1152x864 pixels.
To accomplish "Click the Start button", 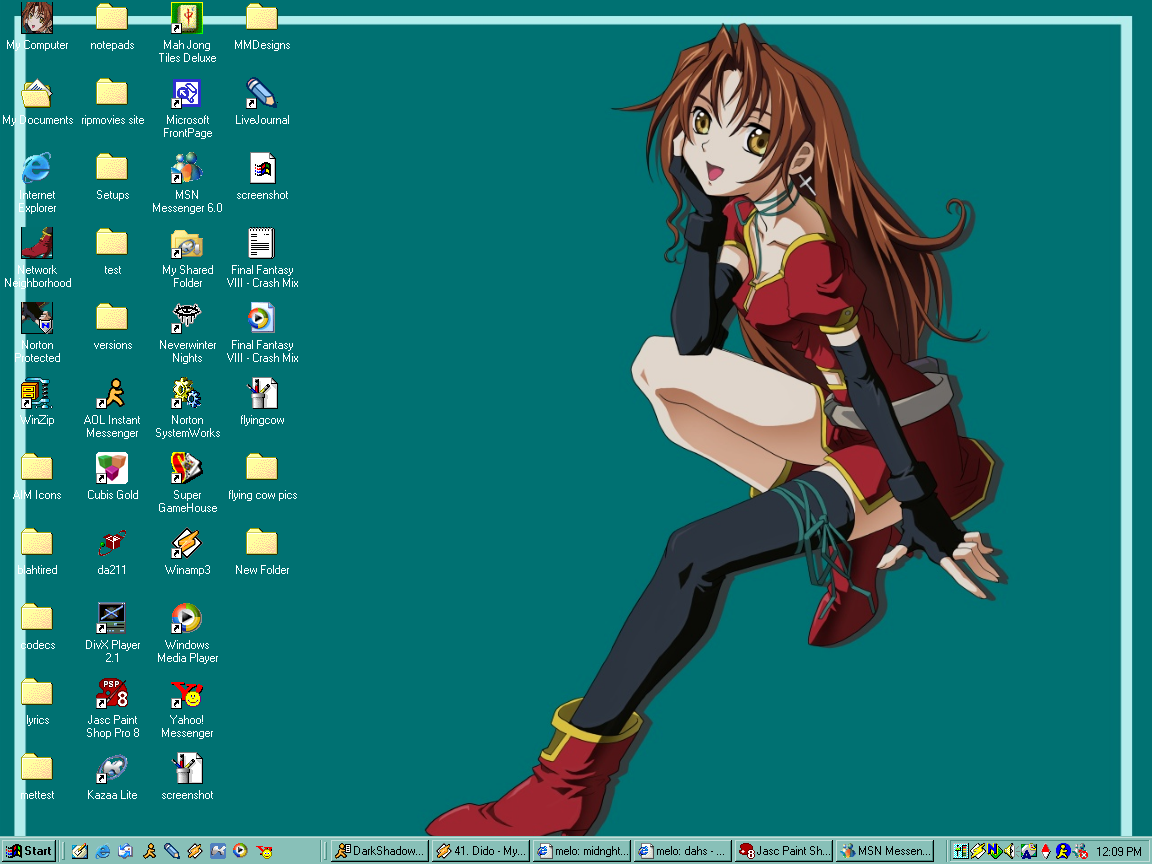I will [x=29, y=851].
